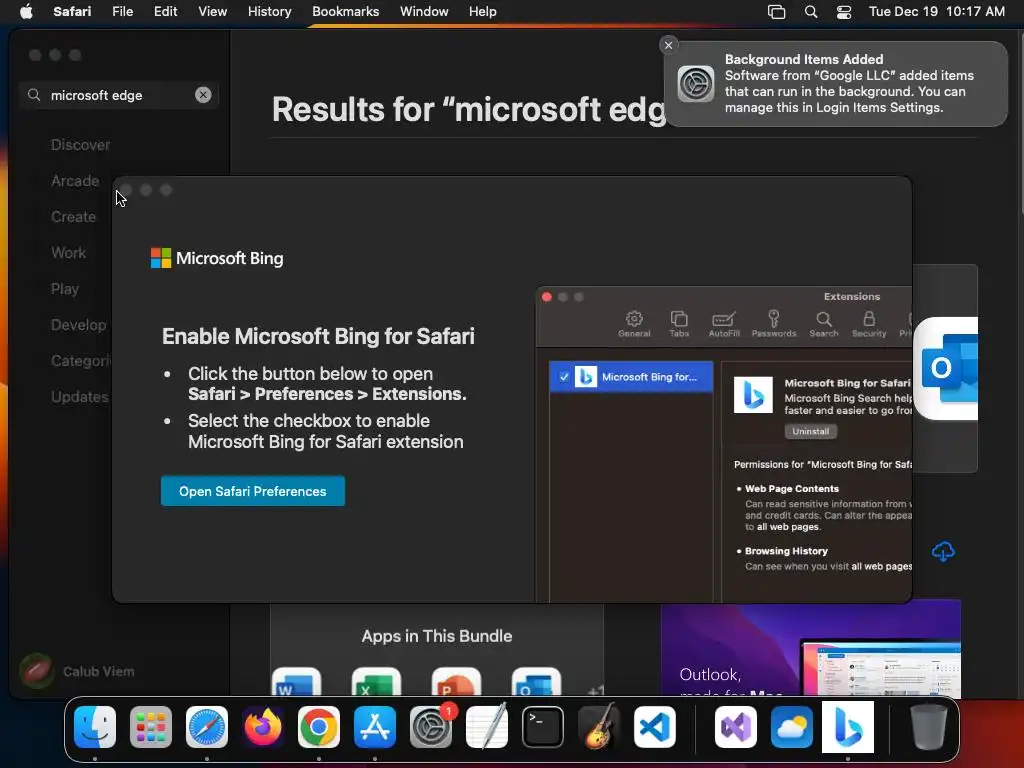Open Finder from the dock
This screenshot has width=1024, height=768.
(x=95, y=727)
